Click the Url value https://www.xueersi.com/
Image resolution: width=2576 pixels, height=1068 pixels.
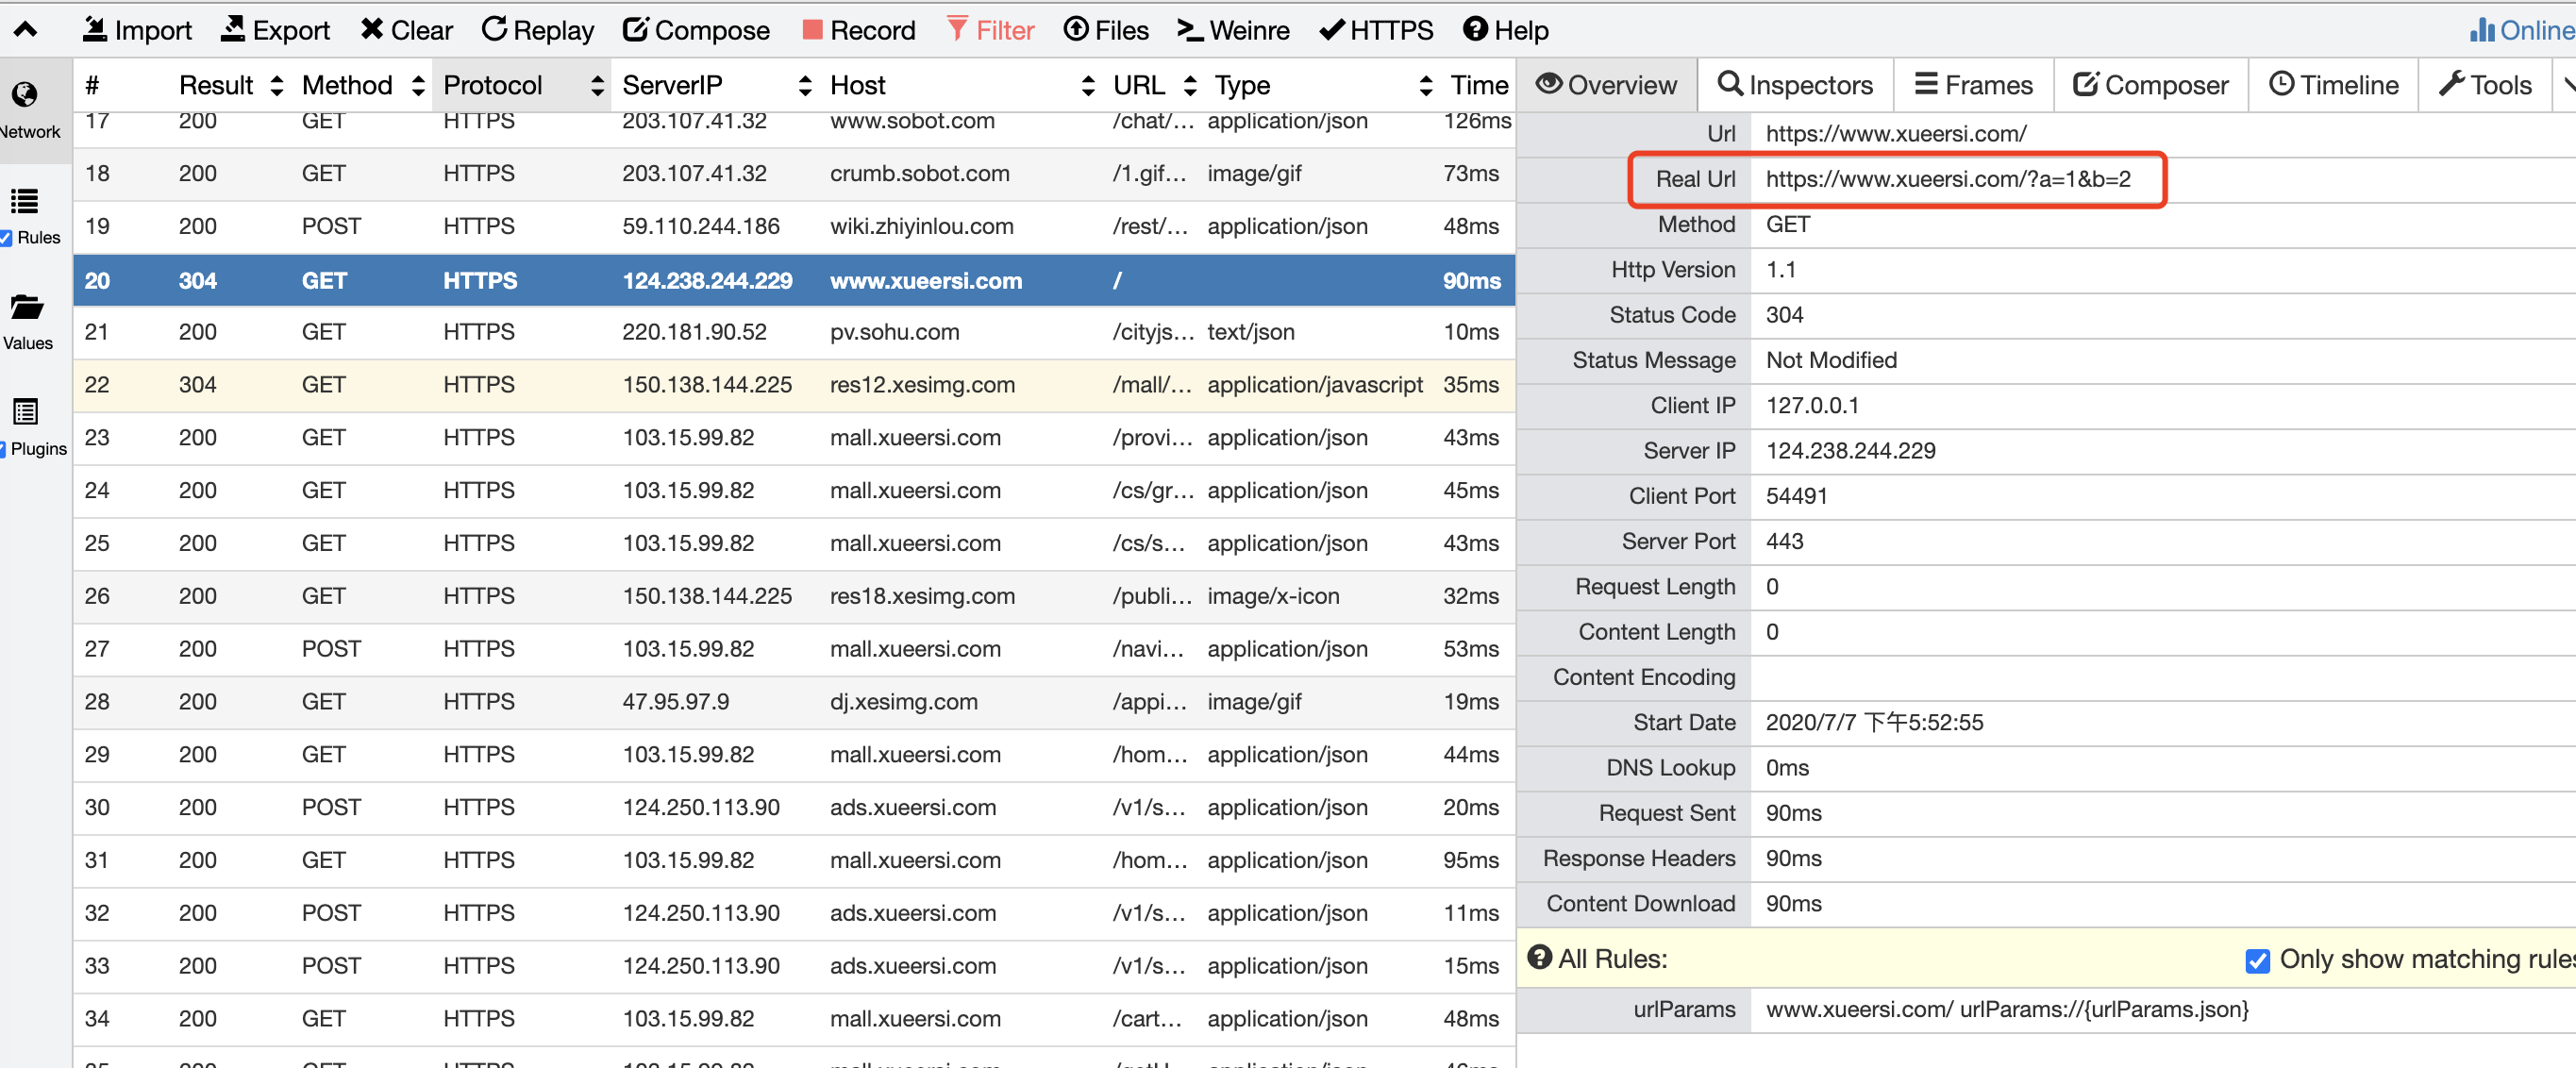[x=1895, y=133]
